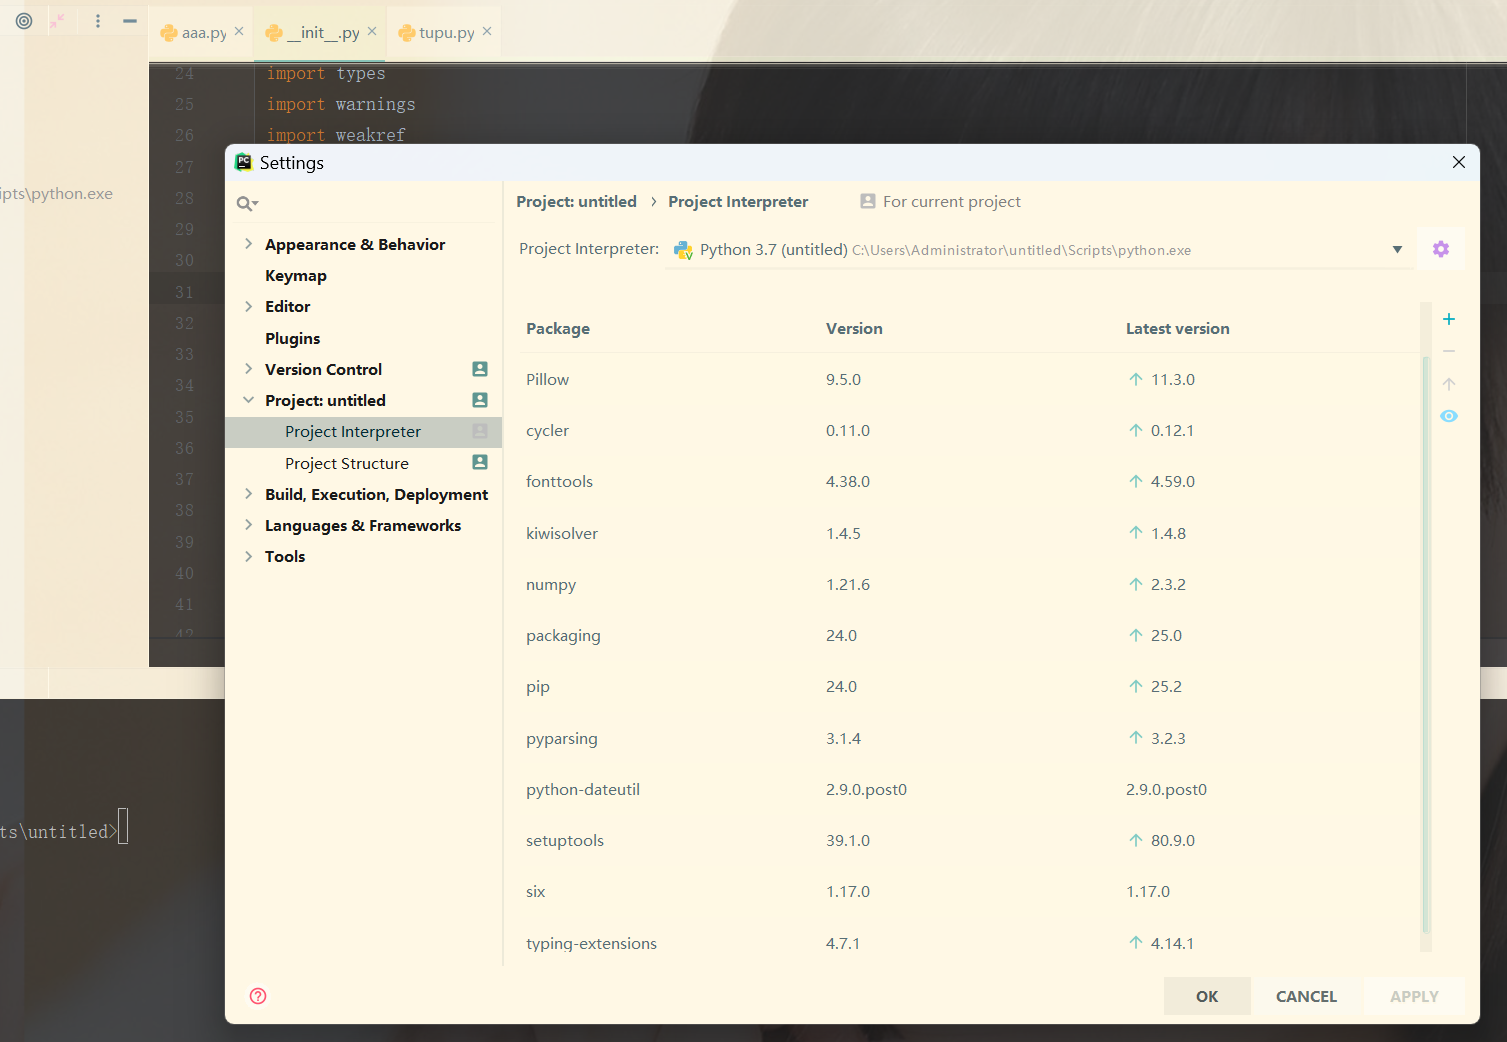Viewport: 1507px width, 1042px height.
Task: Sort by the Version column header
Action: click(854, 328)
